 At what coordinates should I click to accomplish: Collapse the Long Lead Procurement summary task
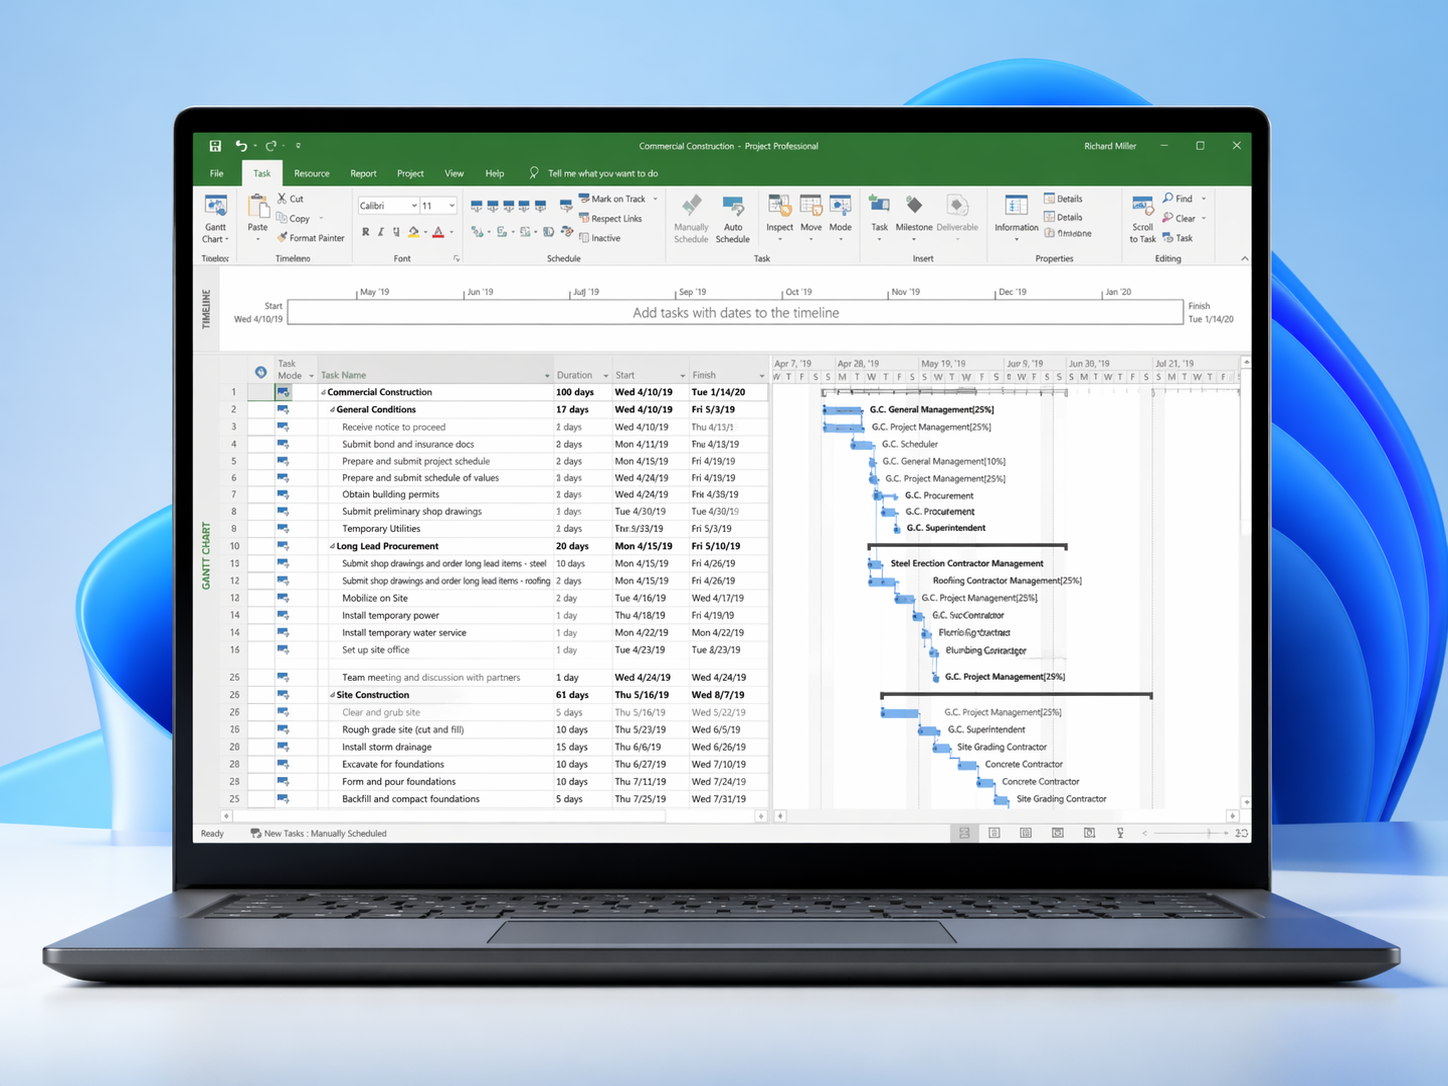point(332,547)
